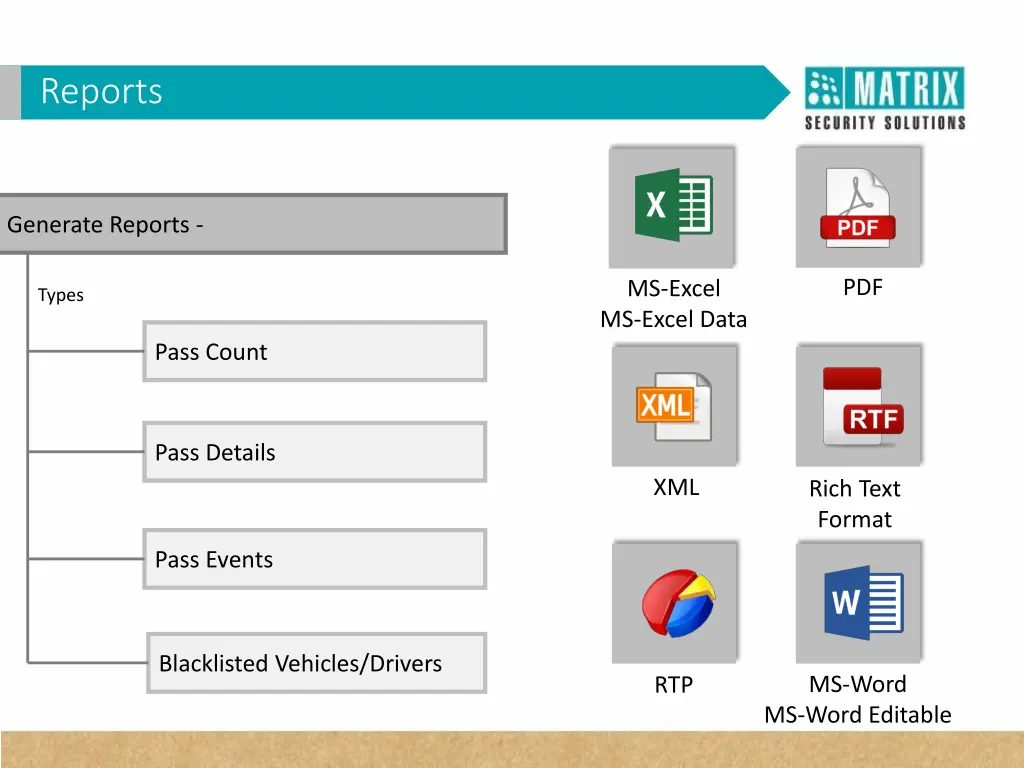Select the Pass Count report type
The width and height of the screenshot is (1024, 768).
pyautogui.click(x=314, y=352)
